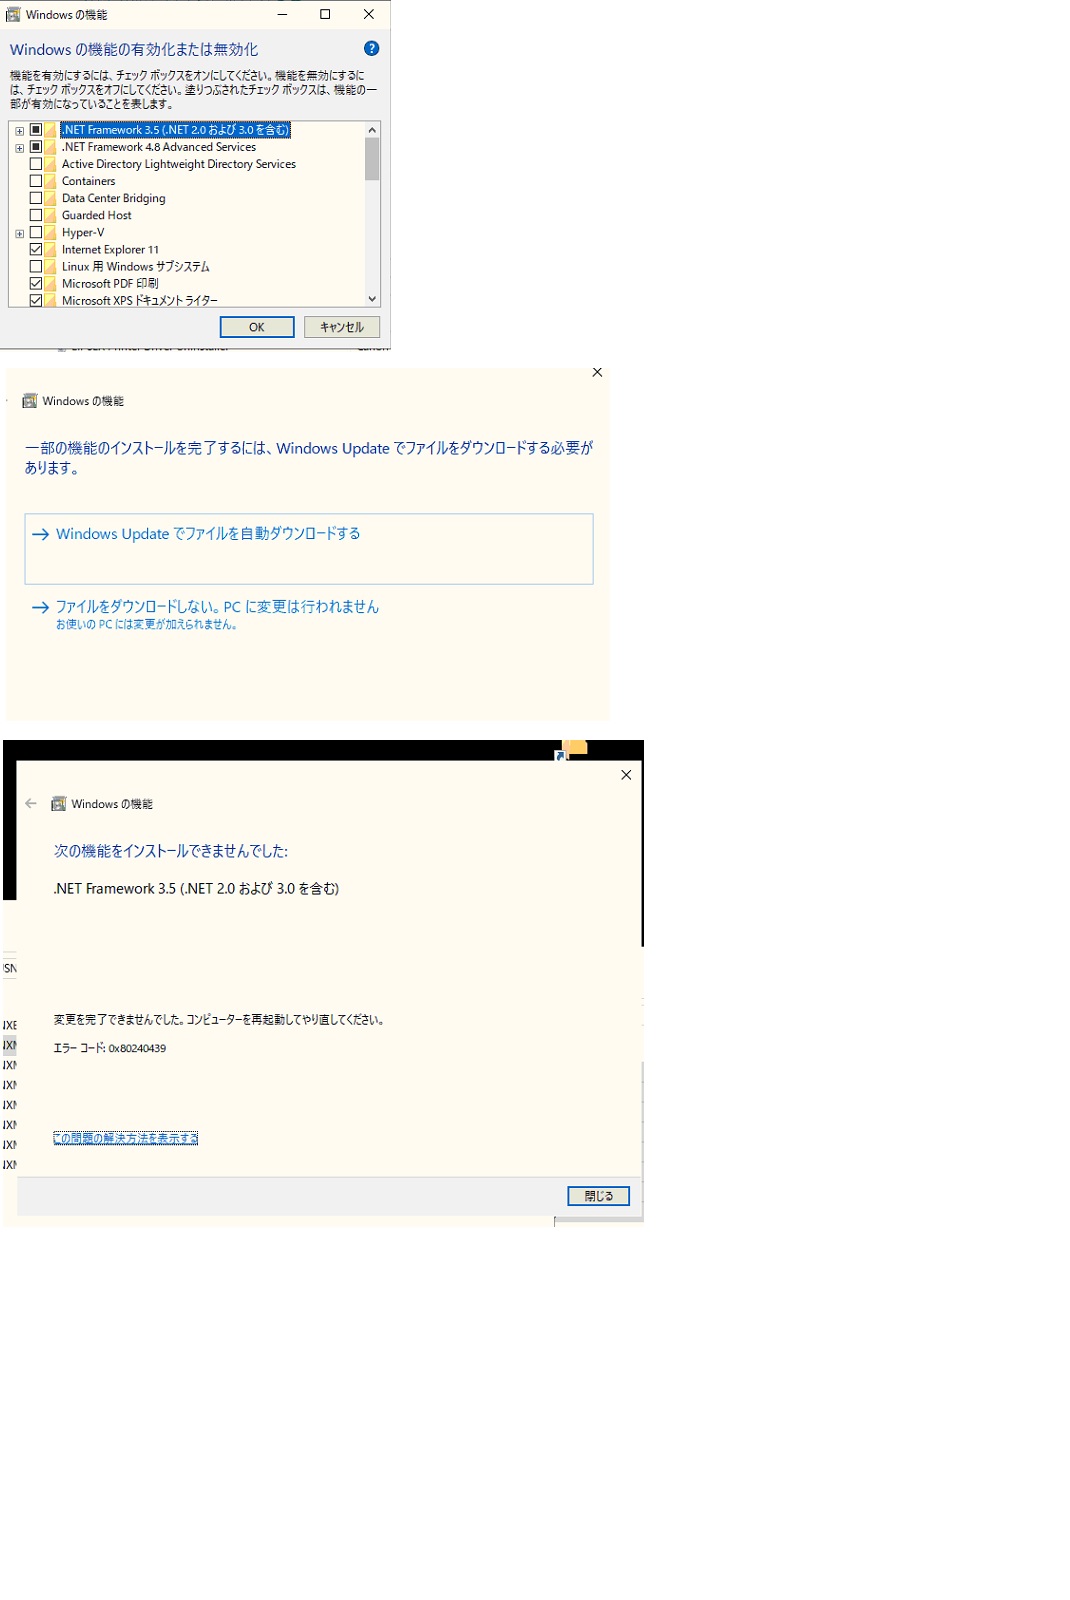Viewport: 1070px width, 1600px height.
Task: Click the Data Center Bridging folder icon
Action: 51,198
